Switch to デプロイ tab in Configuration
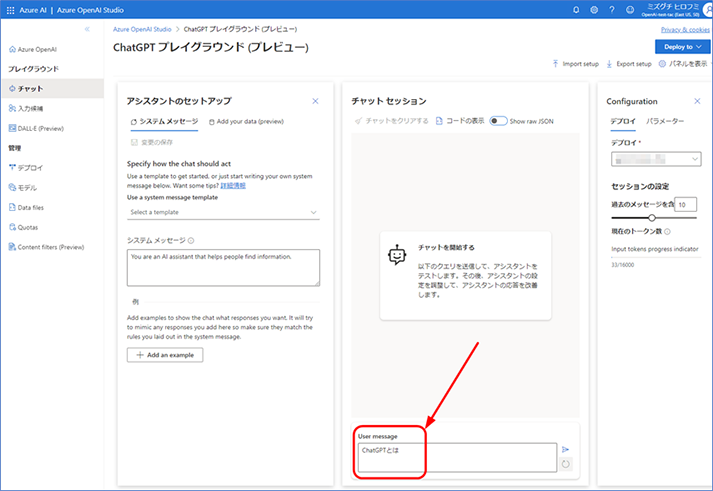Viewport: 713px width, 491px height. click(623, 121)
